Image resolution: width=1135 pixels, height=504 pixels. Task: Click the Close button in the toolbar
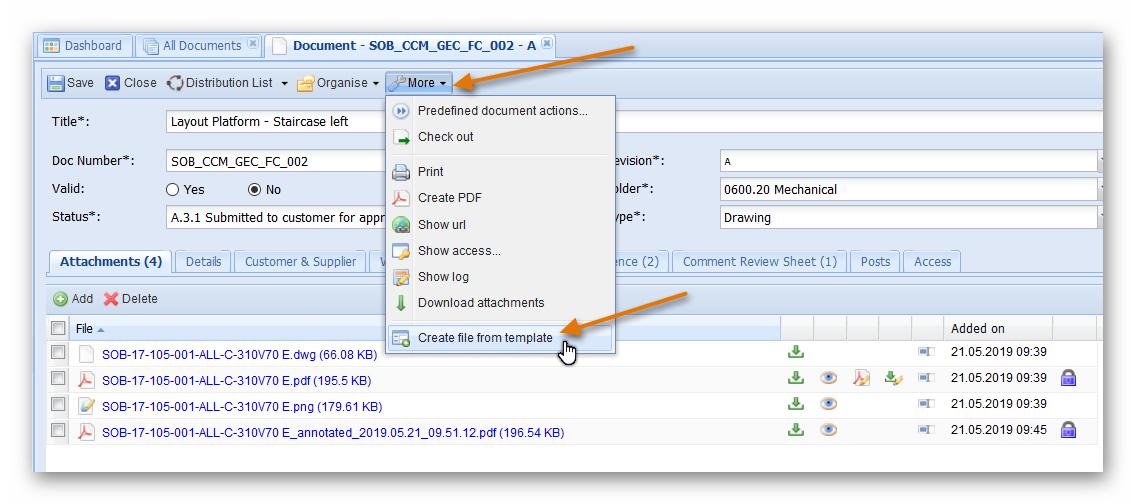(x=131, y=83)
